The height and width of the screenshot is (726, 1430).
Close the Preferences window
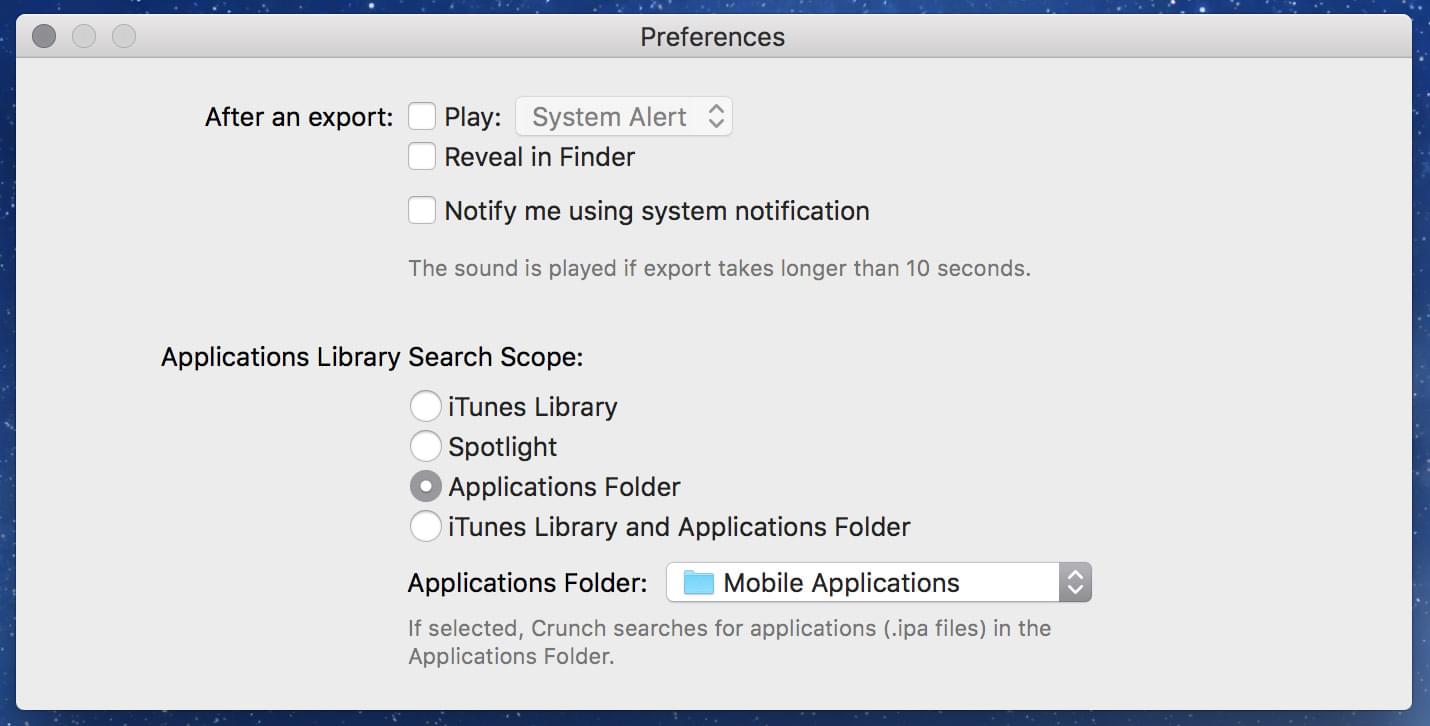[x=44, y=37]
